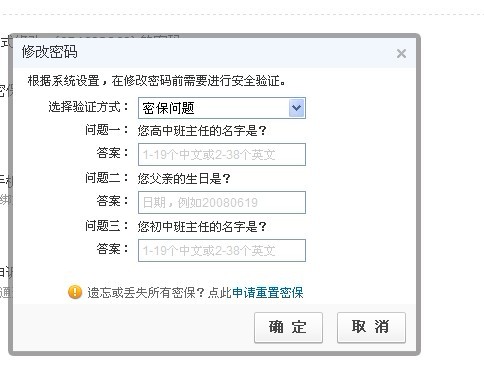
Task: Expand the verification method dropdown arrow
Action: tap(296, 108)
